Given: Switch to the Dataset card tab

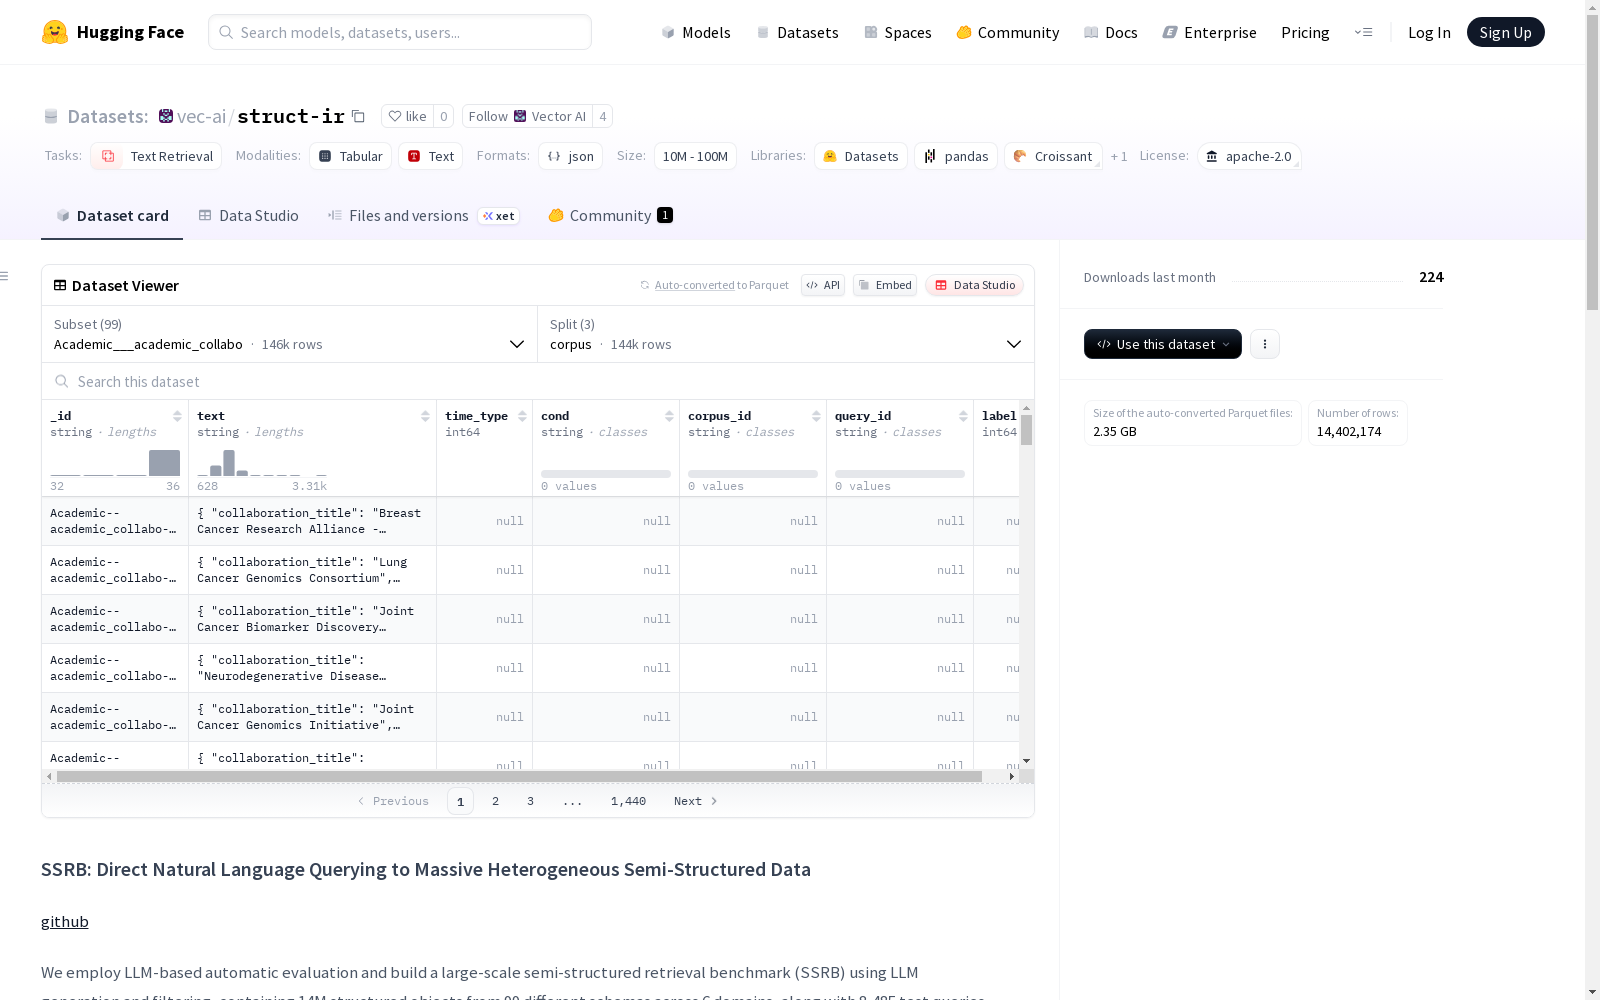Looking at the screenshot, I should (112, 215).
